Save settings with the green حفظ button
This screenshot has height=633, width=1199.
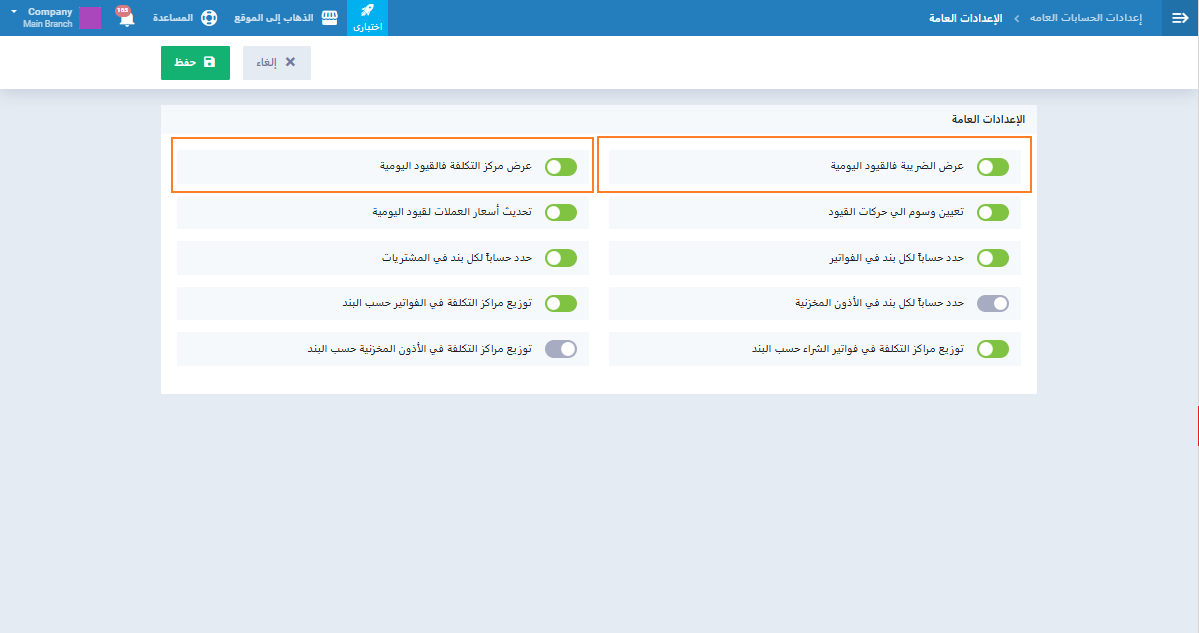tap(195, 62)
